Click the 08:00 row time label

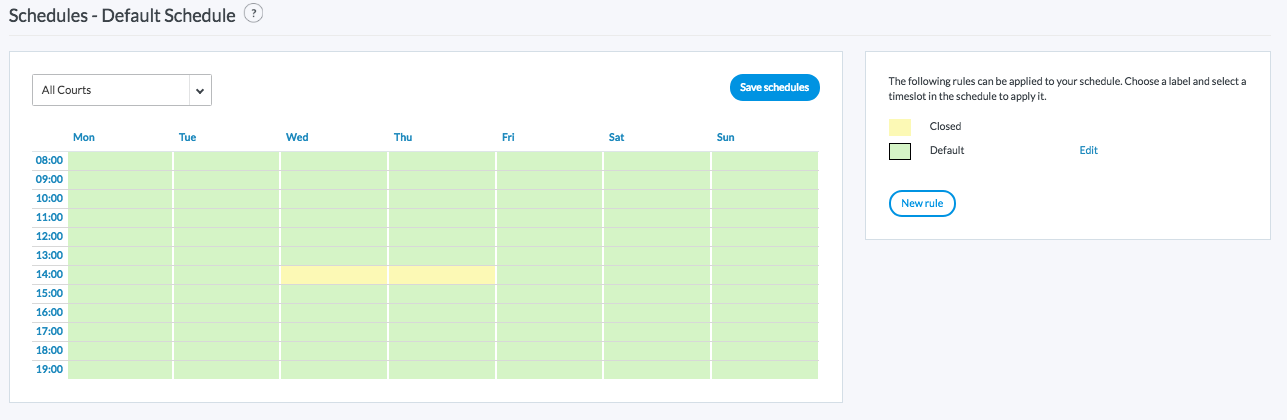pyautogui.click(x=50, y=160)
